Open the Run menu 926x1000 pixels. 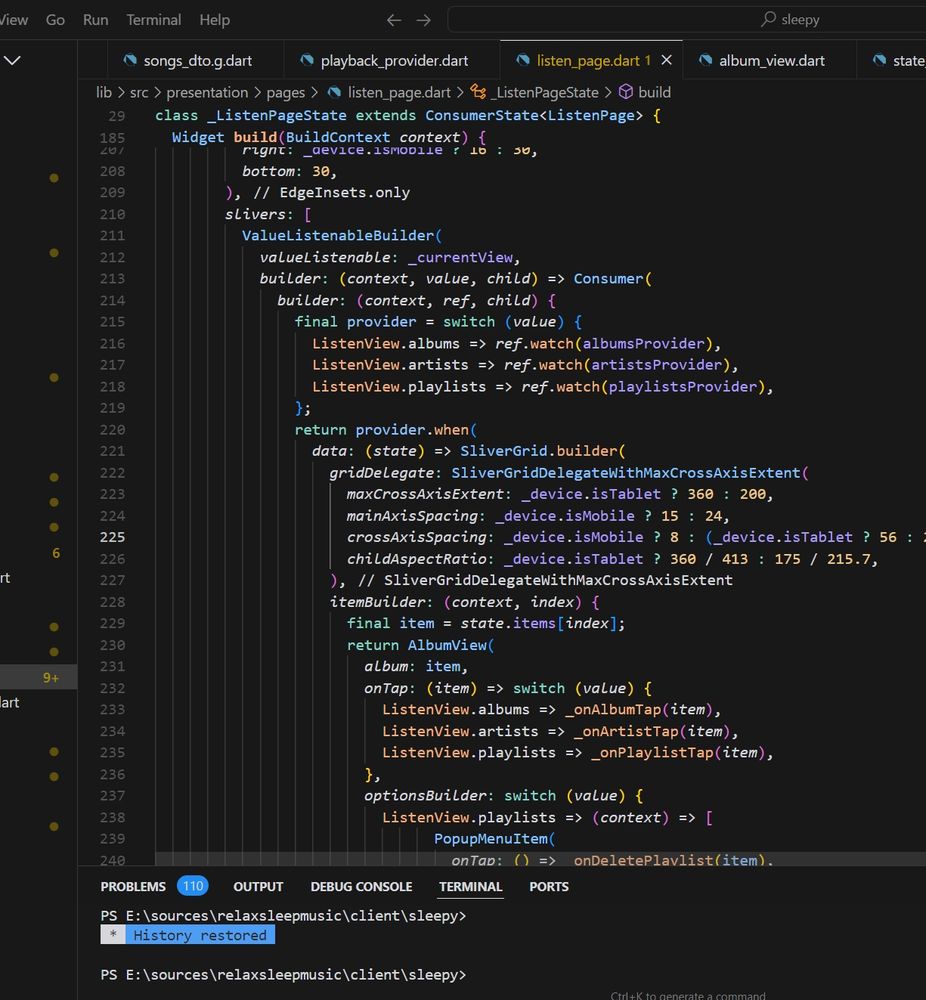click(96, 20)
